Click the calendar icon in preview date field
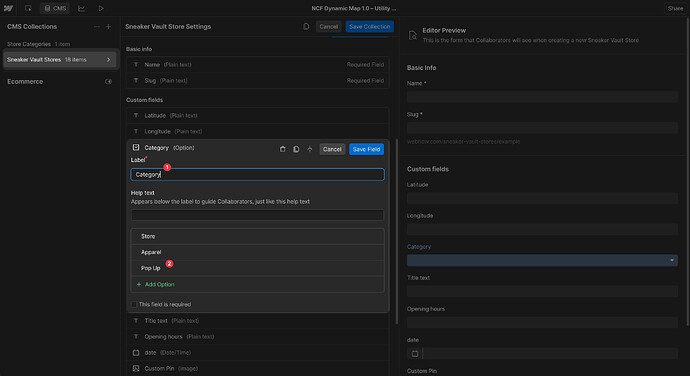 pos(415,354)
